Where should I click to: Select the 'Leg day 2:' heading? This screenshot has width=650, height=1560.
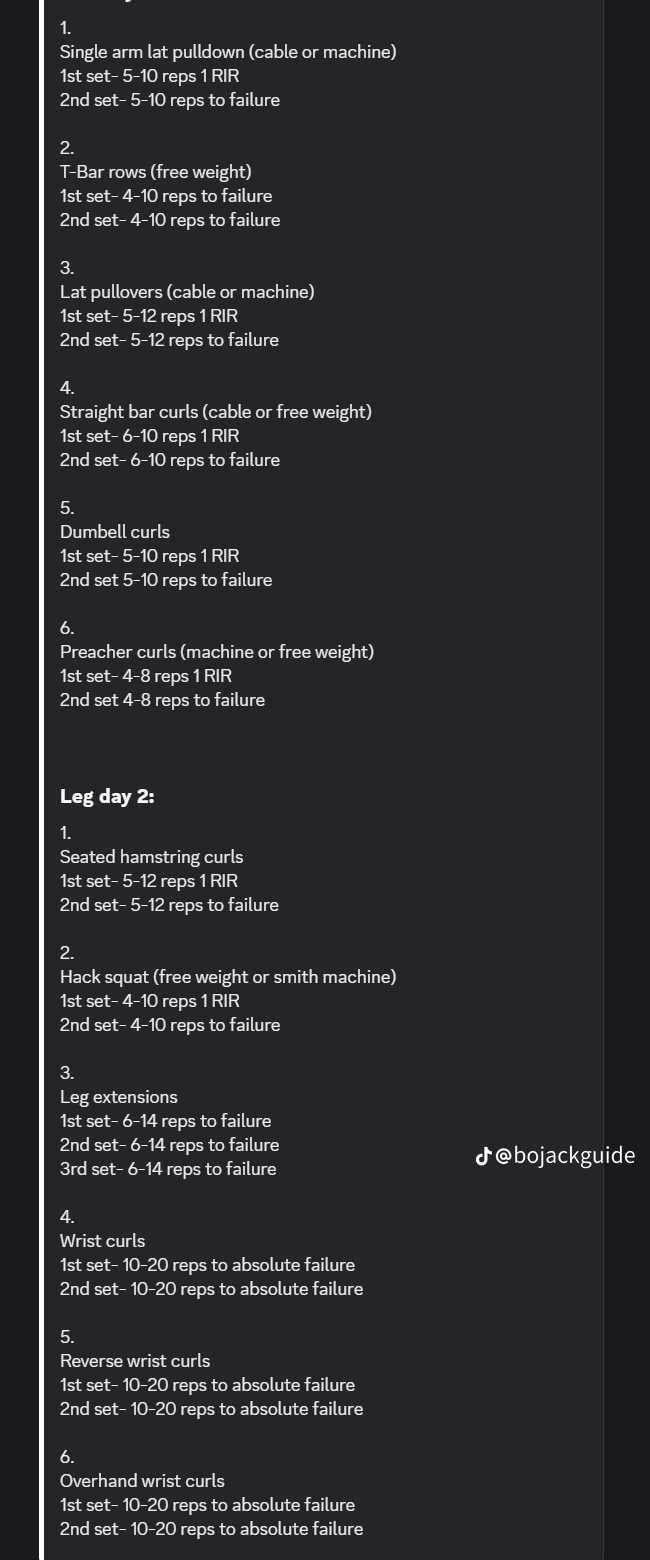(x=107, y=797)
